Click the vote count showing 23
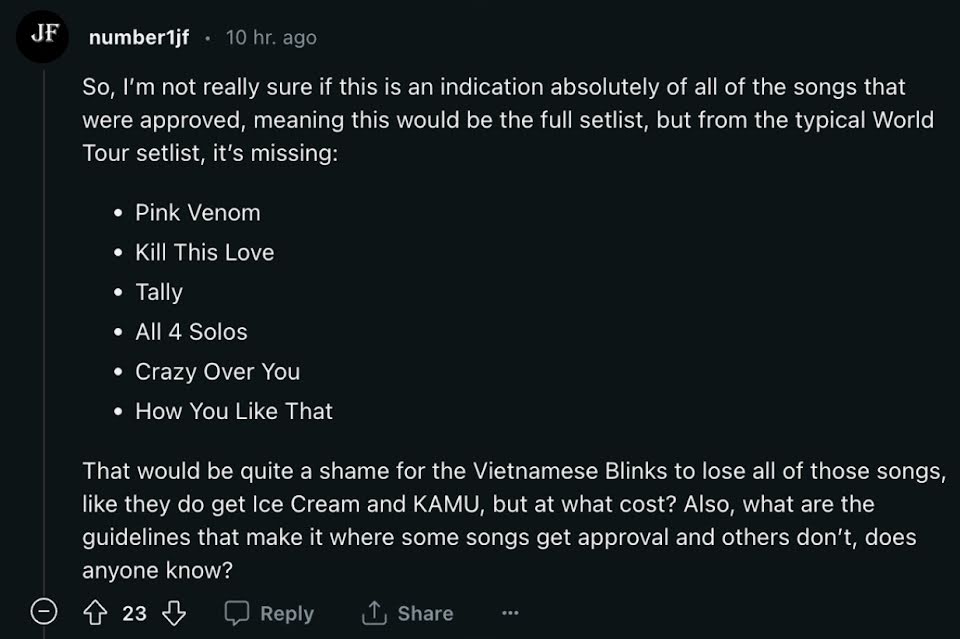 [x=134, y=613]
